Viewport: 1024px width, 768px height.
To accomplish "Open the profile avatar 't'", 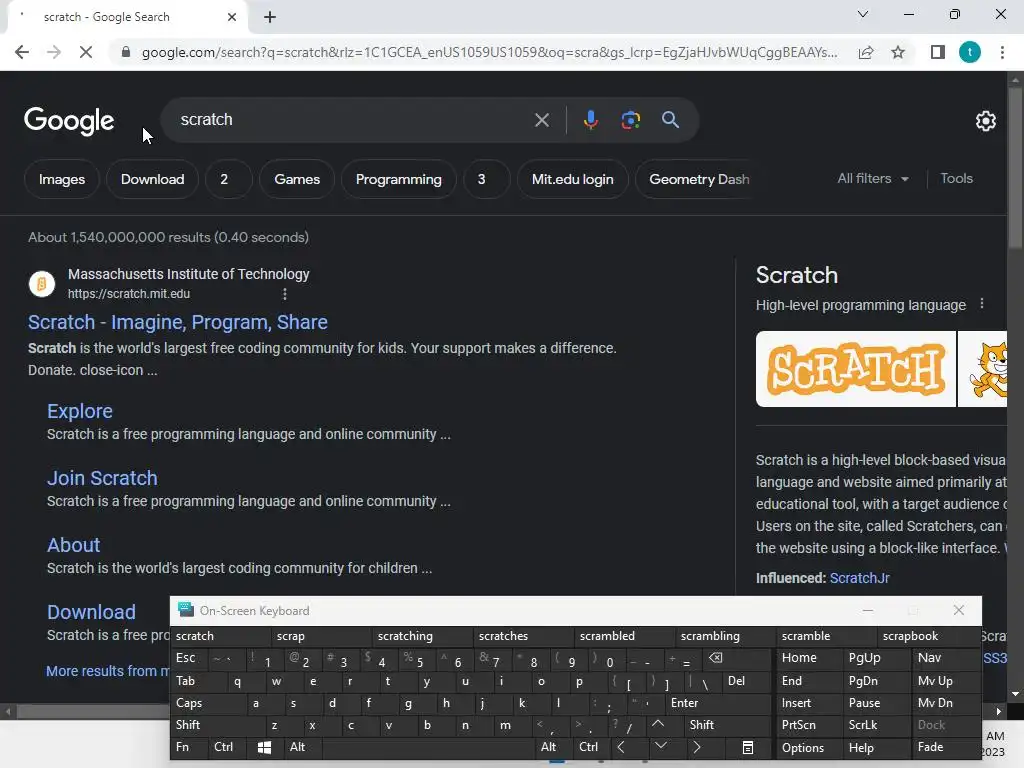I will pyautogui.click(x=970, y=52).
